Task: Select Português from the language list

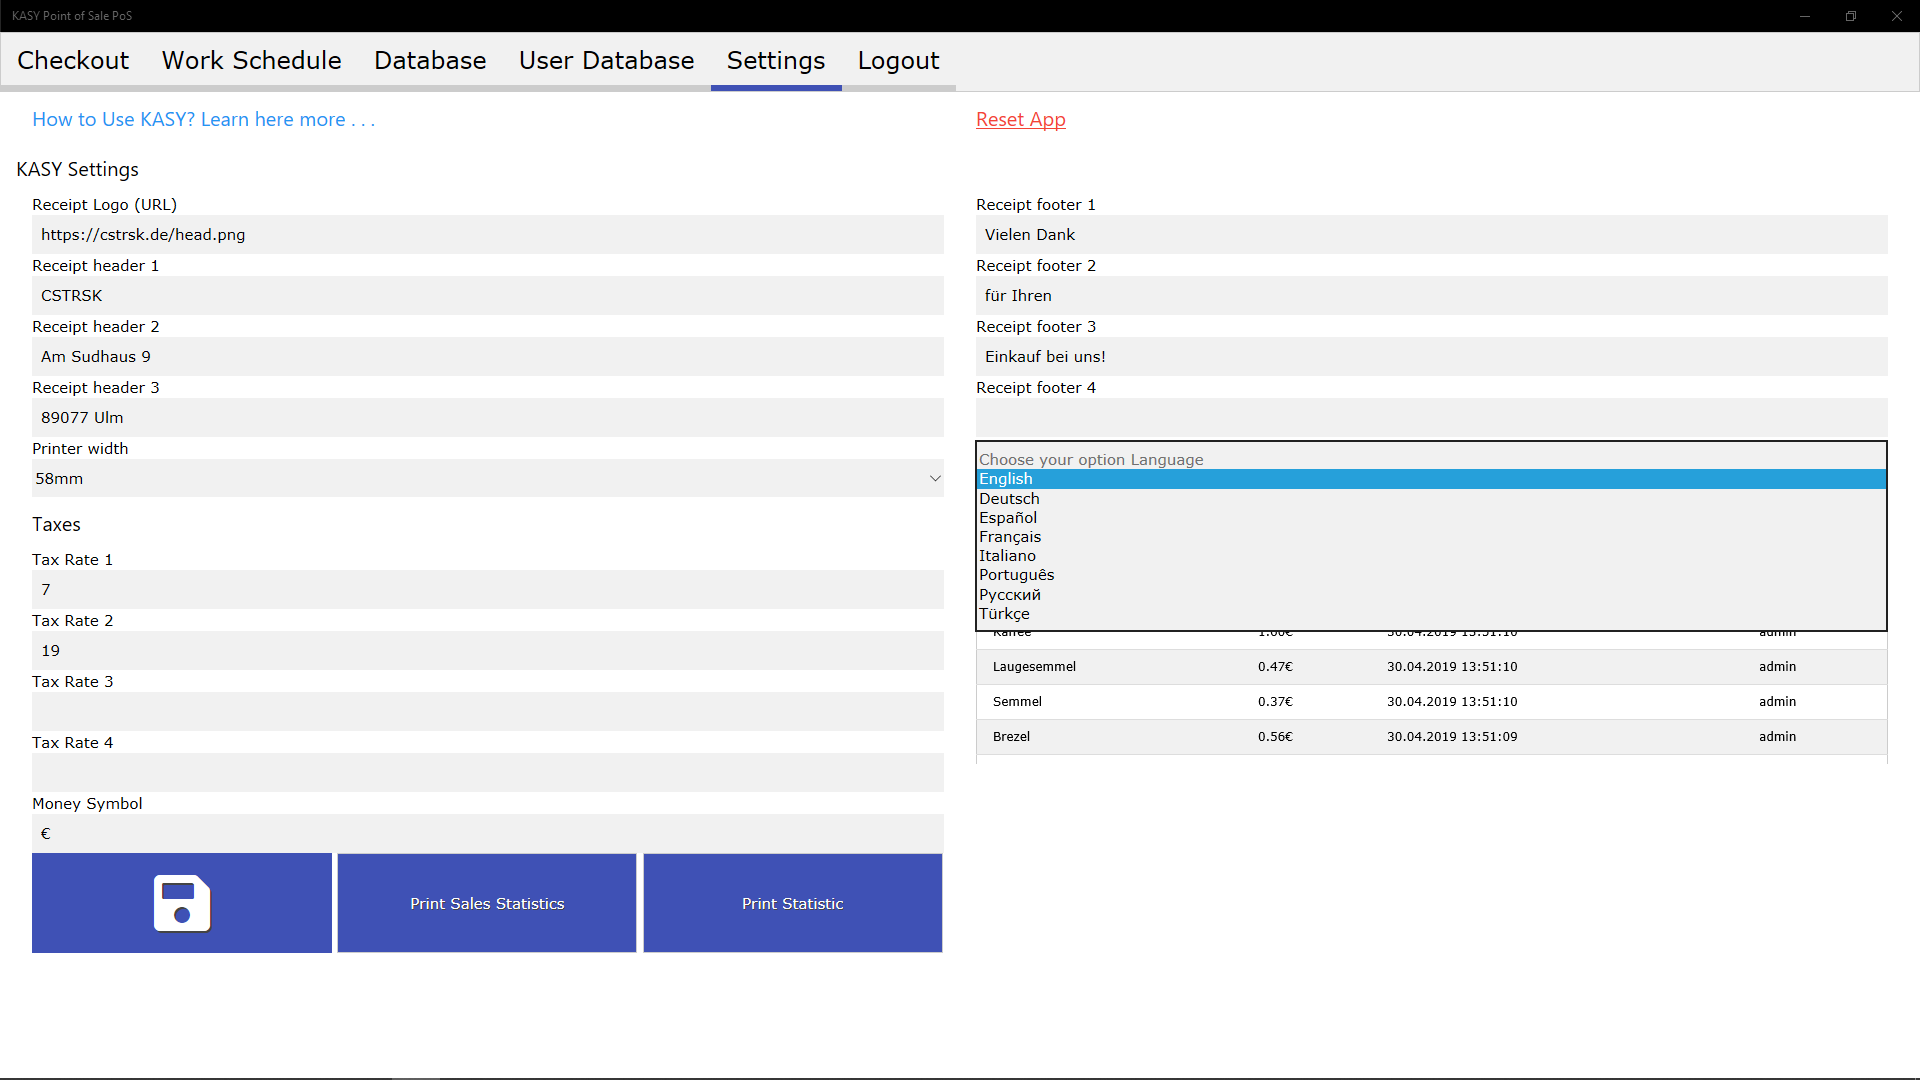Action: [x=1431, y=575]
